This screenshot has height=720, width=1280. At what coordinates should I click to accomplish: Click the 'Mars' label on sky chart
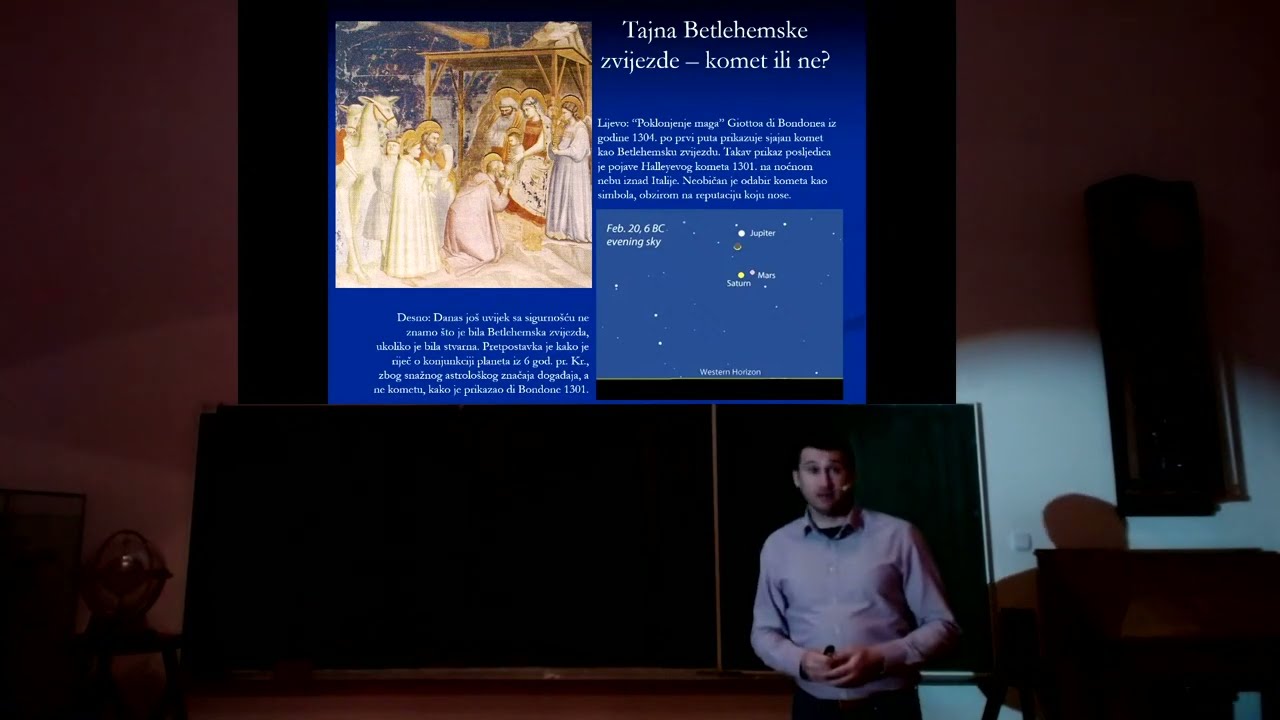click(x=766, y=275)
